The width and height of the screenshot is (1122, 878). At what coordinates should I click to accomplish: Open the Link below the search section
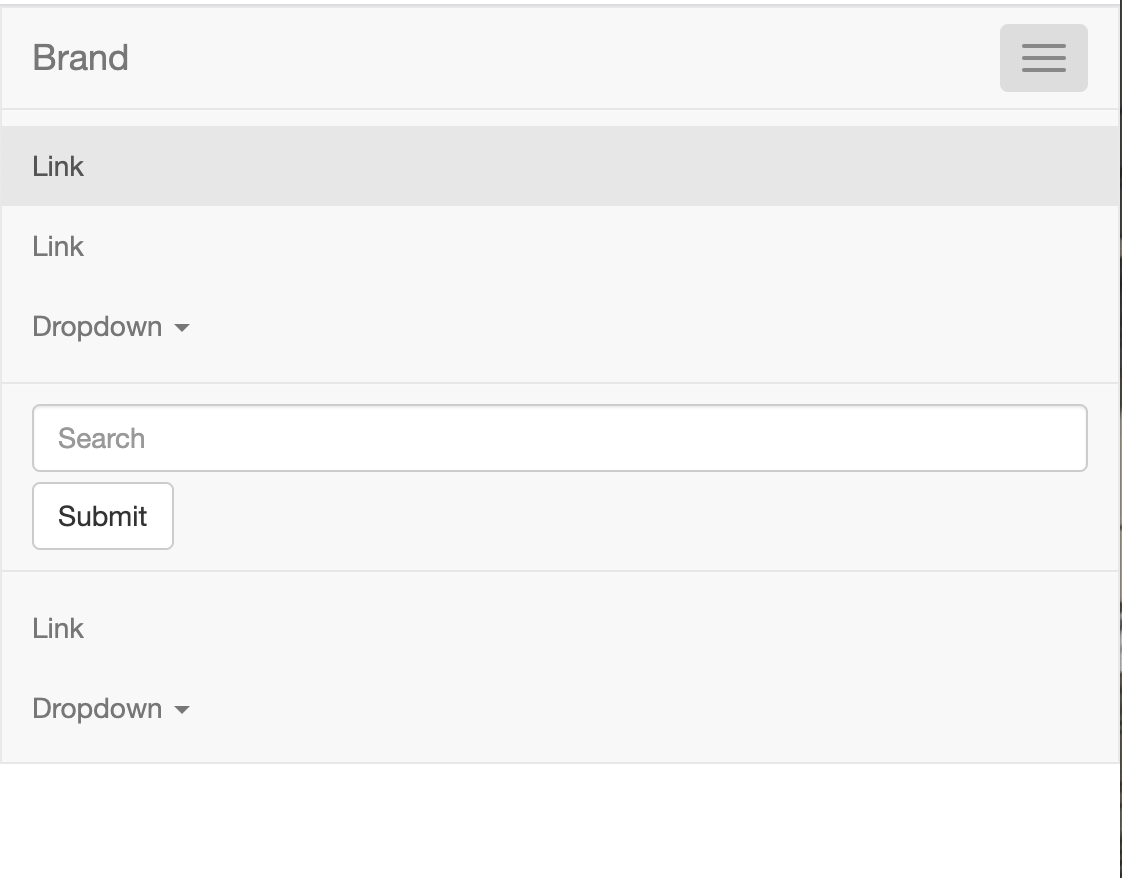point(58,629)
